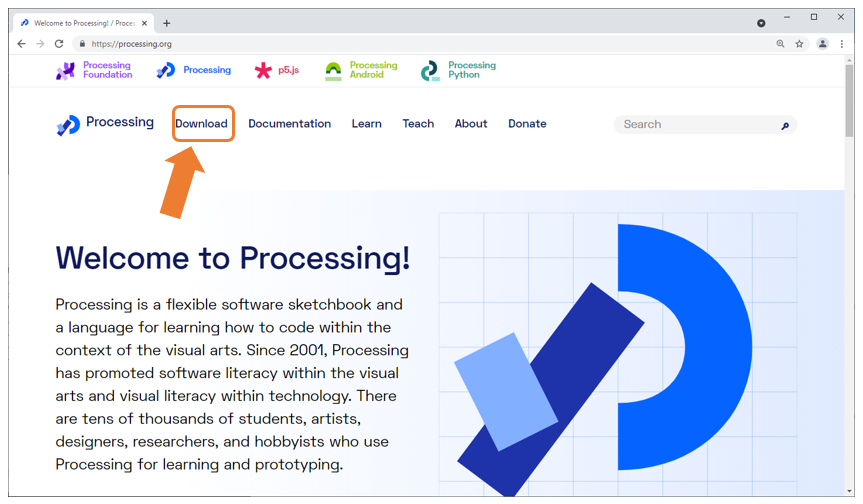
Task: Minimize the browser window
Action: 787,17
